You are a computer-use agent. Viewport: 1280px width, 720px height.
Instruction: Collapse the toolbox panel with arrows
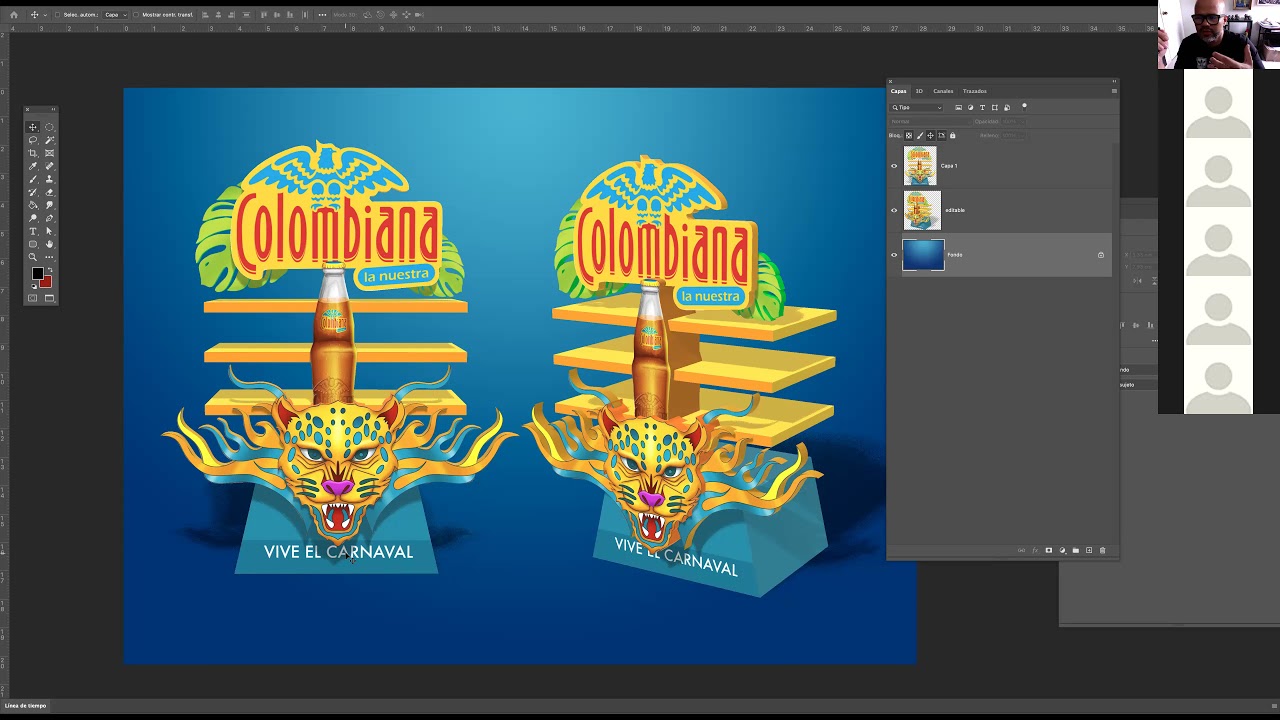point(53,109)
